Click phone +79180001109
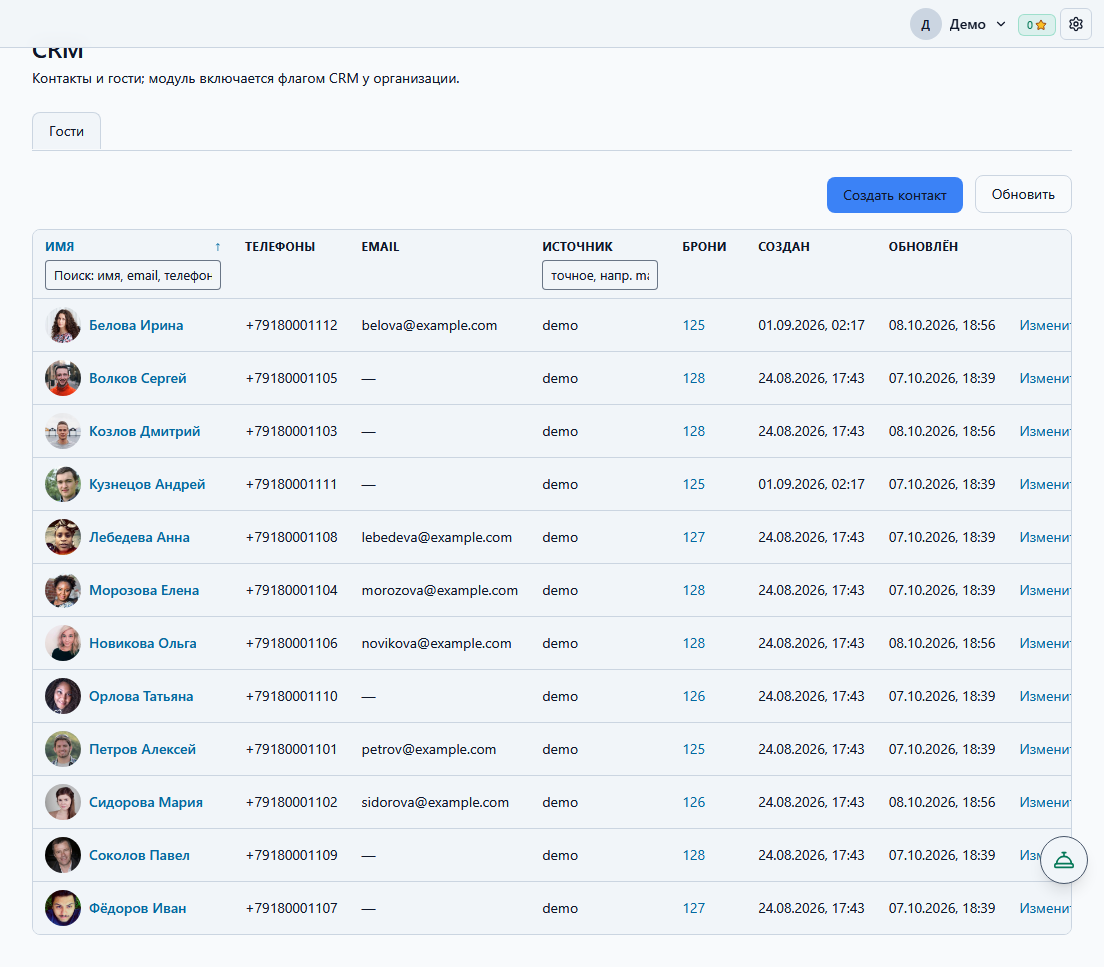 291,855
